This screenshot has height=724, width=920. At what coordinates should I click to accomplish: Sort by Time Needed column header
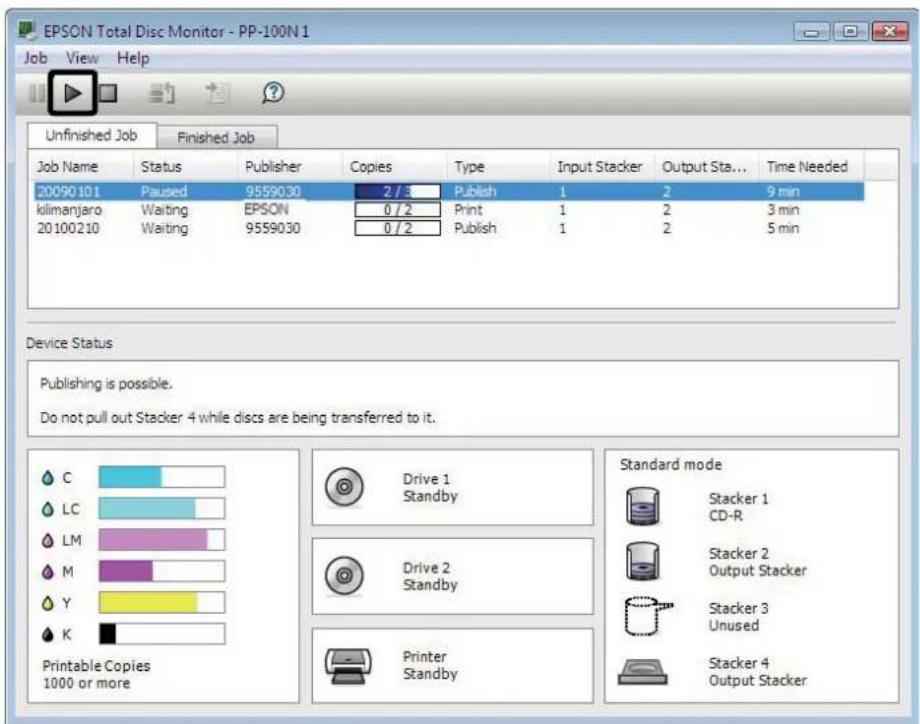[x=811, y=167]
